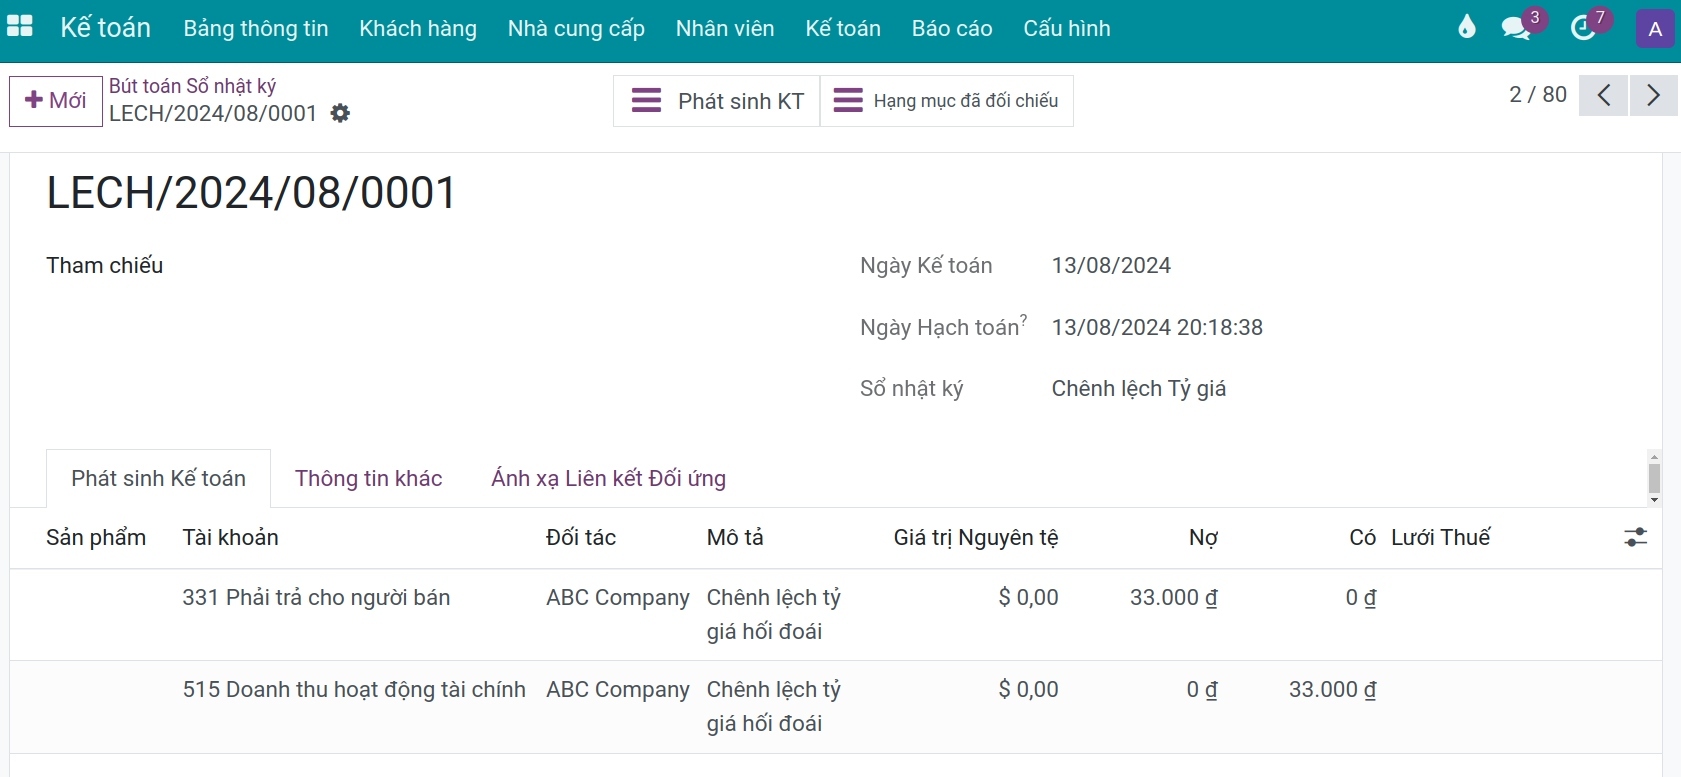Open Cấu hình menu
The height and width of the screenshot is (777, 1681).
click(x=1067, y=28)
